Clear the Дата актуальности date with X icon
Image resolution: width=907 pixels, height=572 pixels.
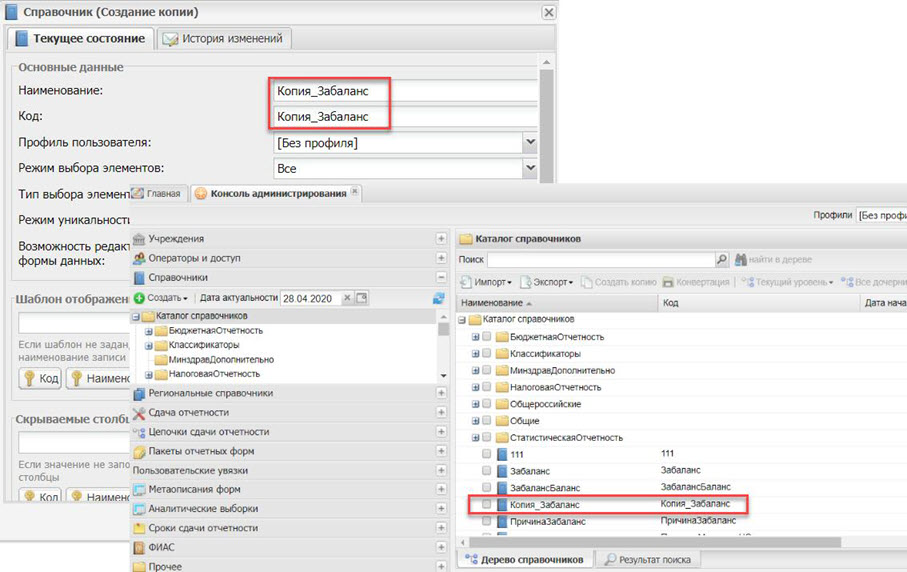(x=347, y=298)
